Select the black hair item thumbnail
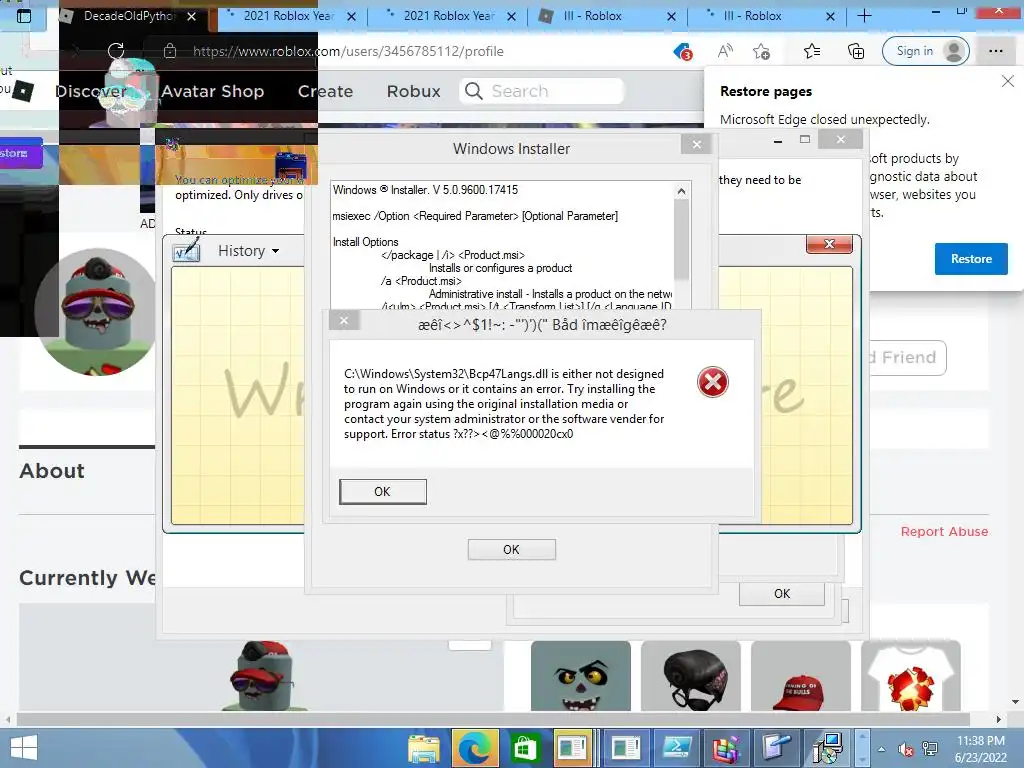The width and height of the screenshot is (1024, 768). click(691, 676)
